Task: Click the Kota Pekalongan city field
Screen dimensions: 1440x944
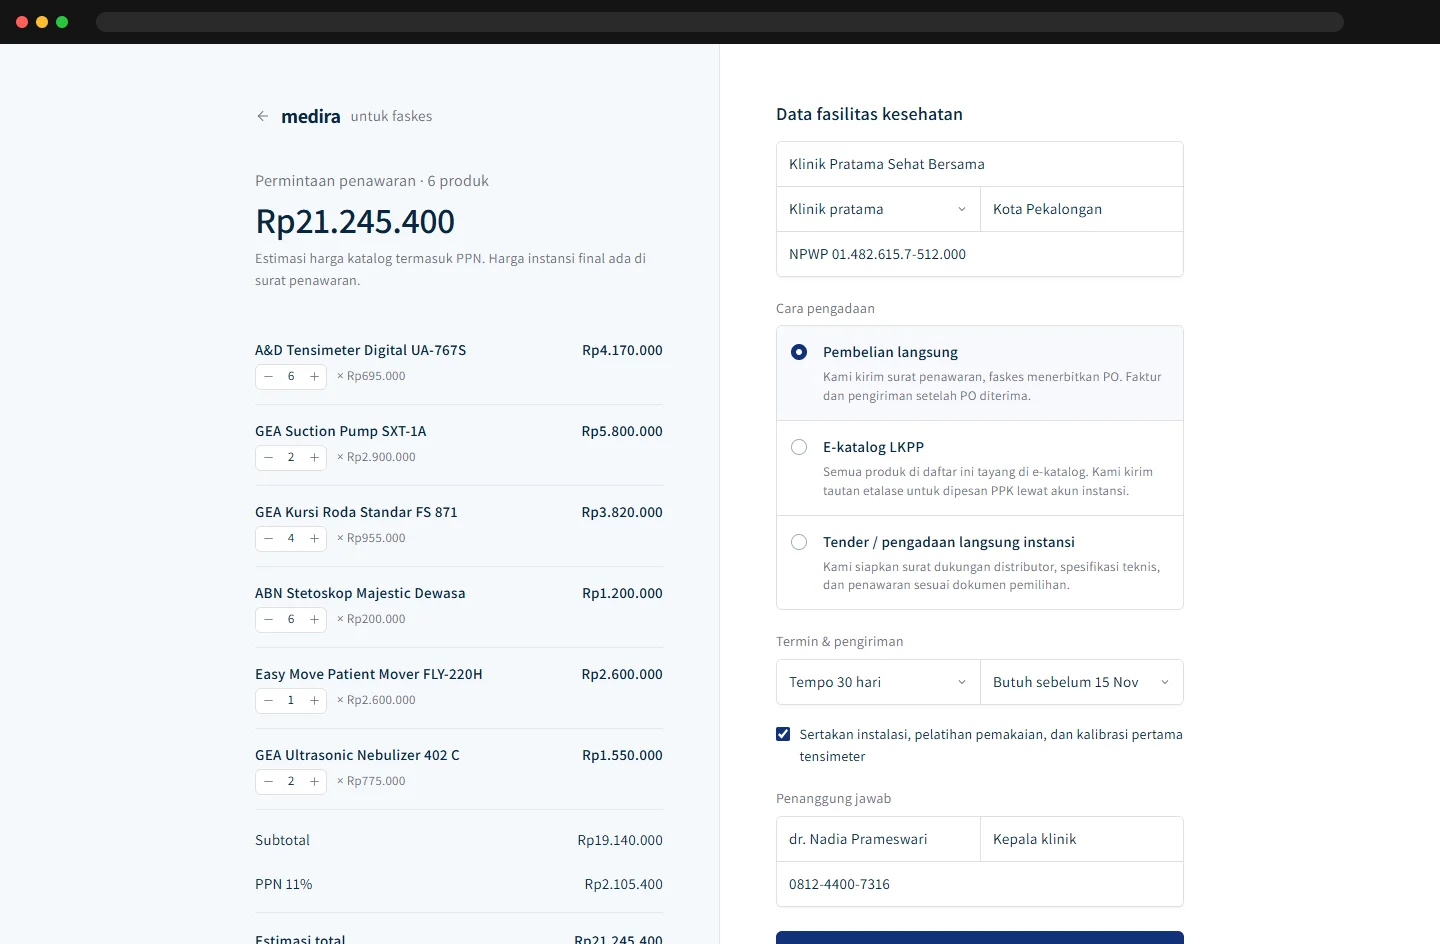Action: pos(1082,209)
